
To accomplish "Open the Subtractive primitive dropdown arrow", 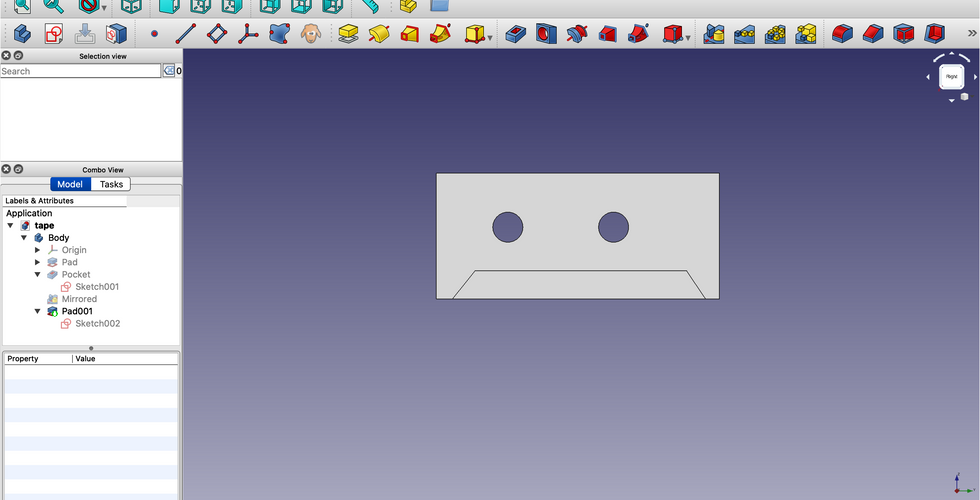I will 688,38.
